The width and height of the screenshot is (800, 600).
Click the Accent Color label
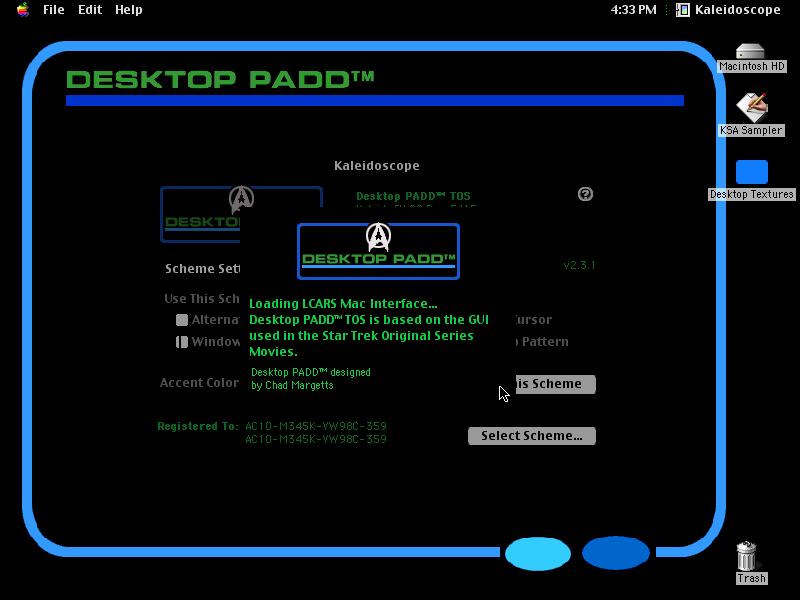(199, 383)
